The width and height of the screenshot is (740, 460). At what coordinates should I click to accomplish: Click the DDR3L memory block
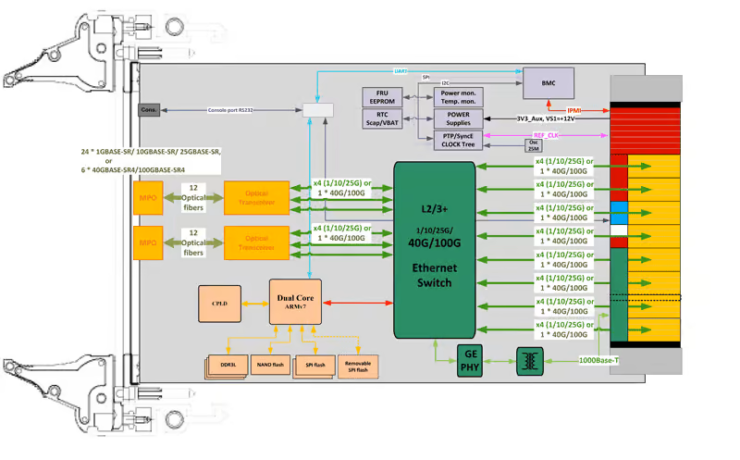(228, 365)
